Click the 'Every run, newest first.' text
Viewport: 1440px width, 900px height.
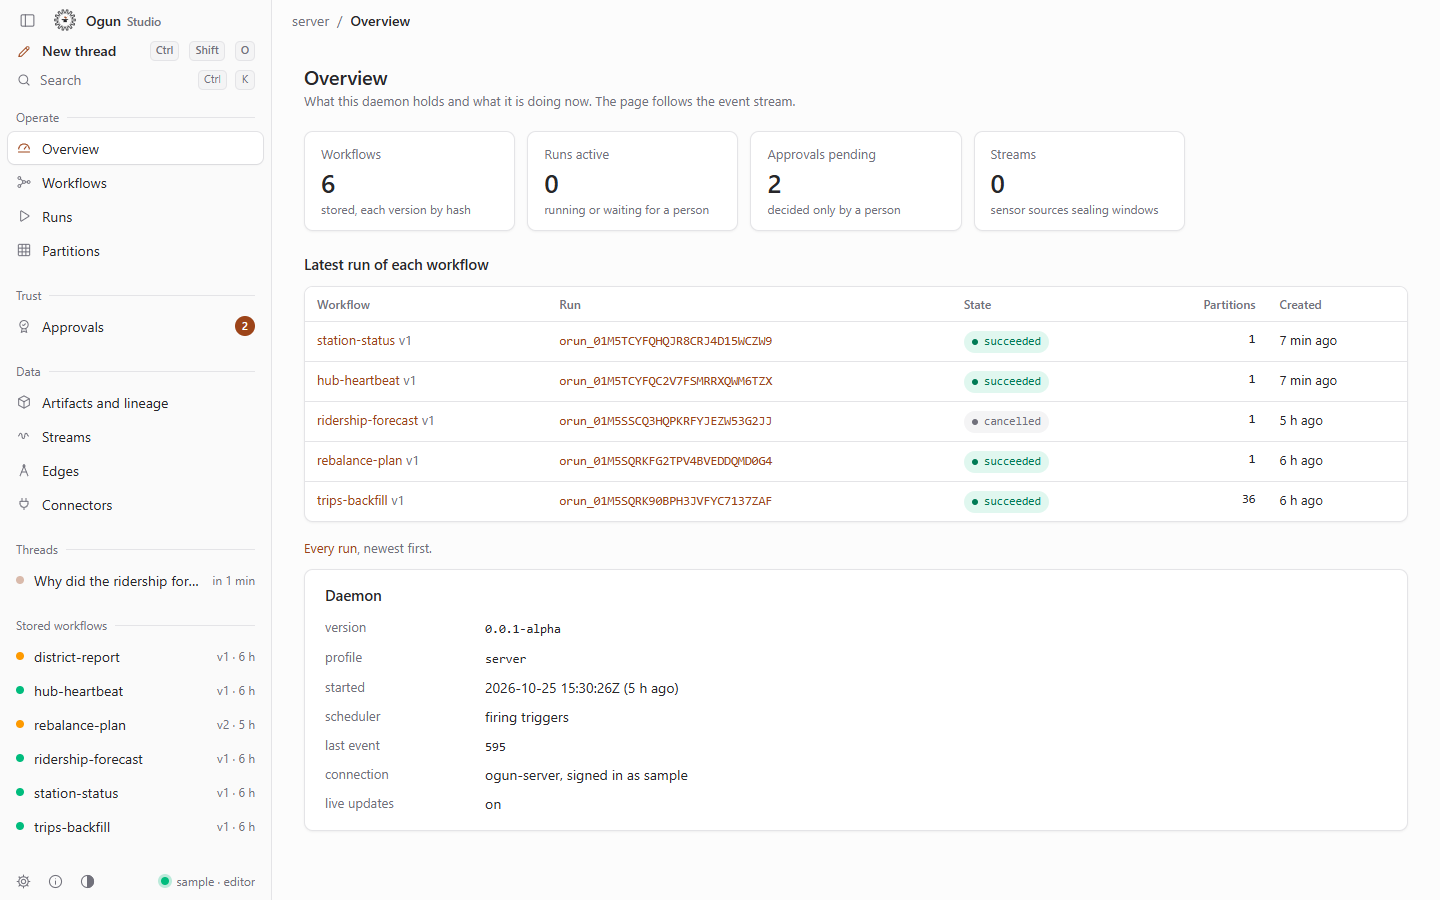click(368, 549)
